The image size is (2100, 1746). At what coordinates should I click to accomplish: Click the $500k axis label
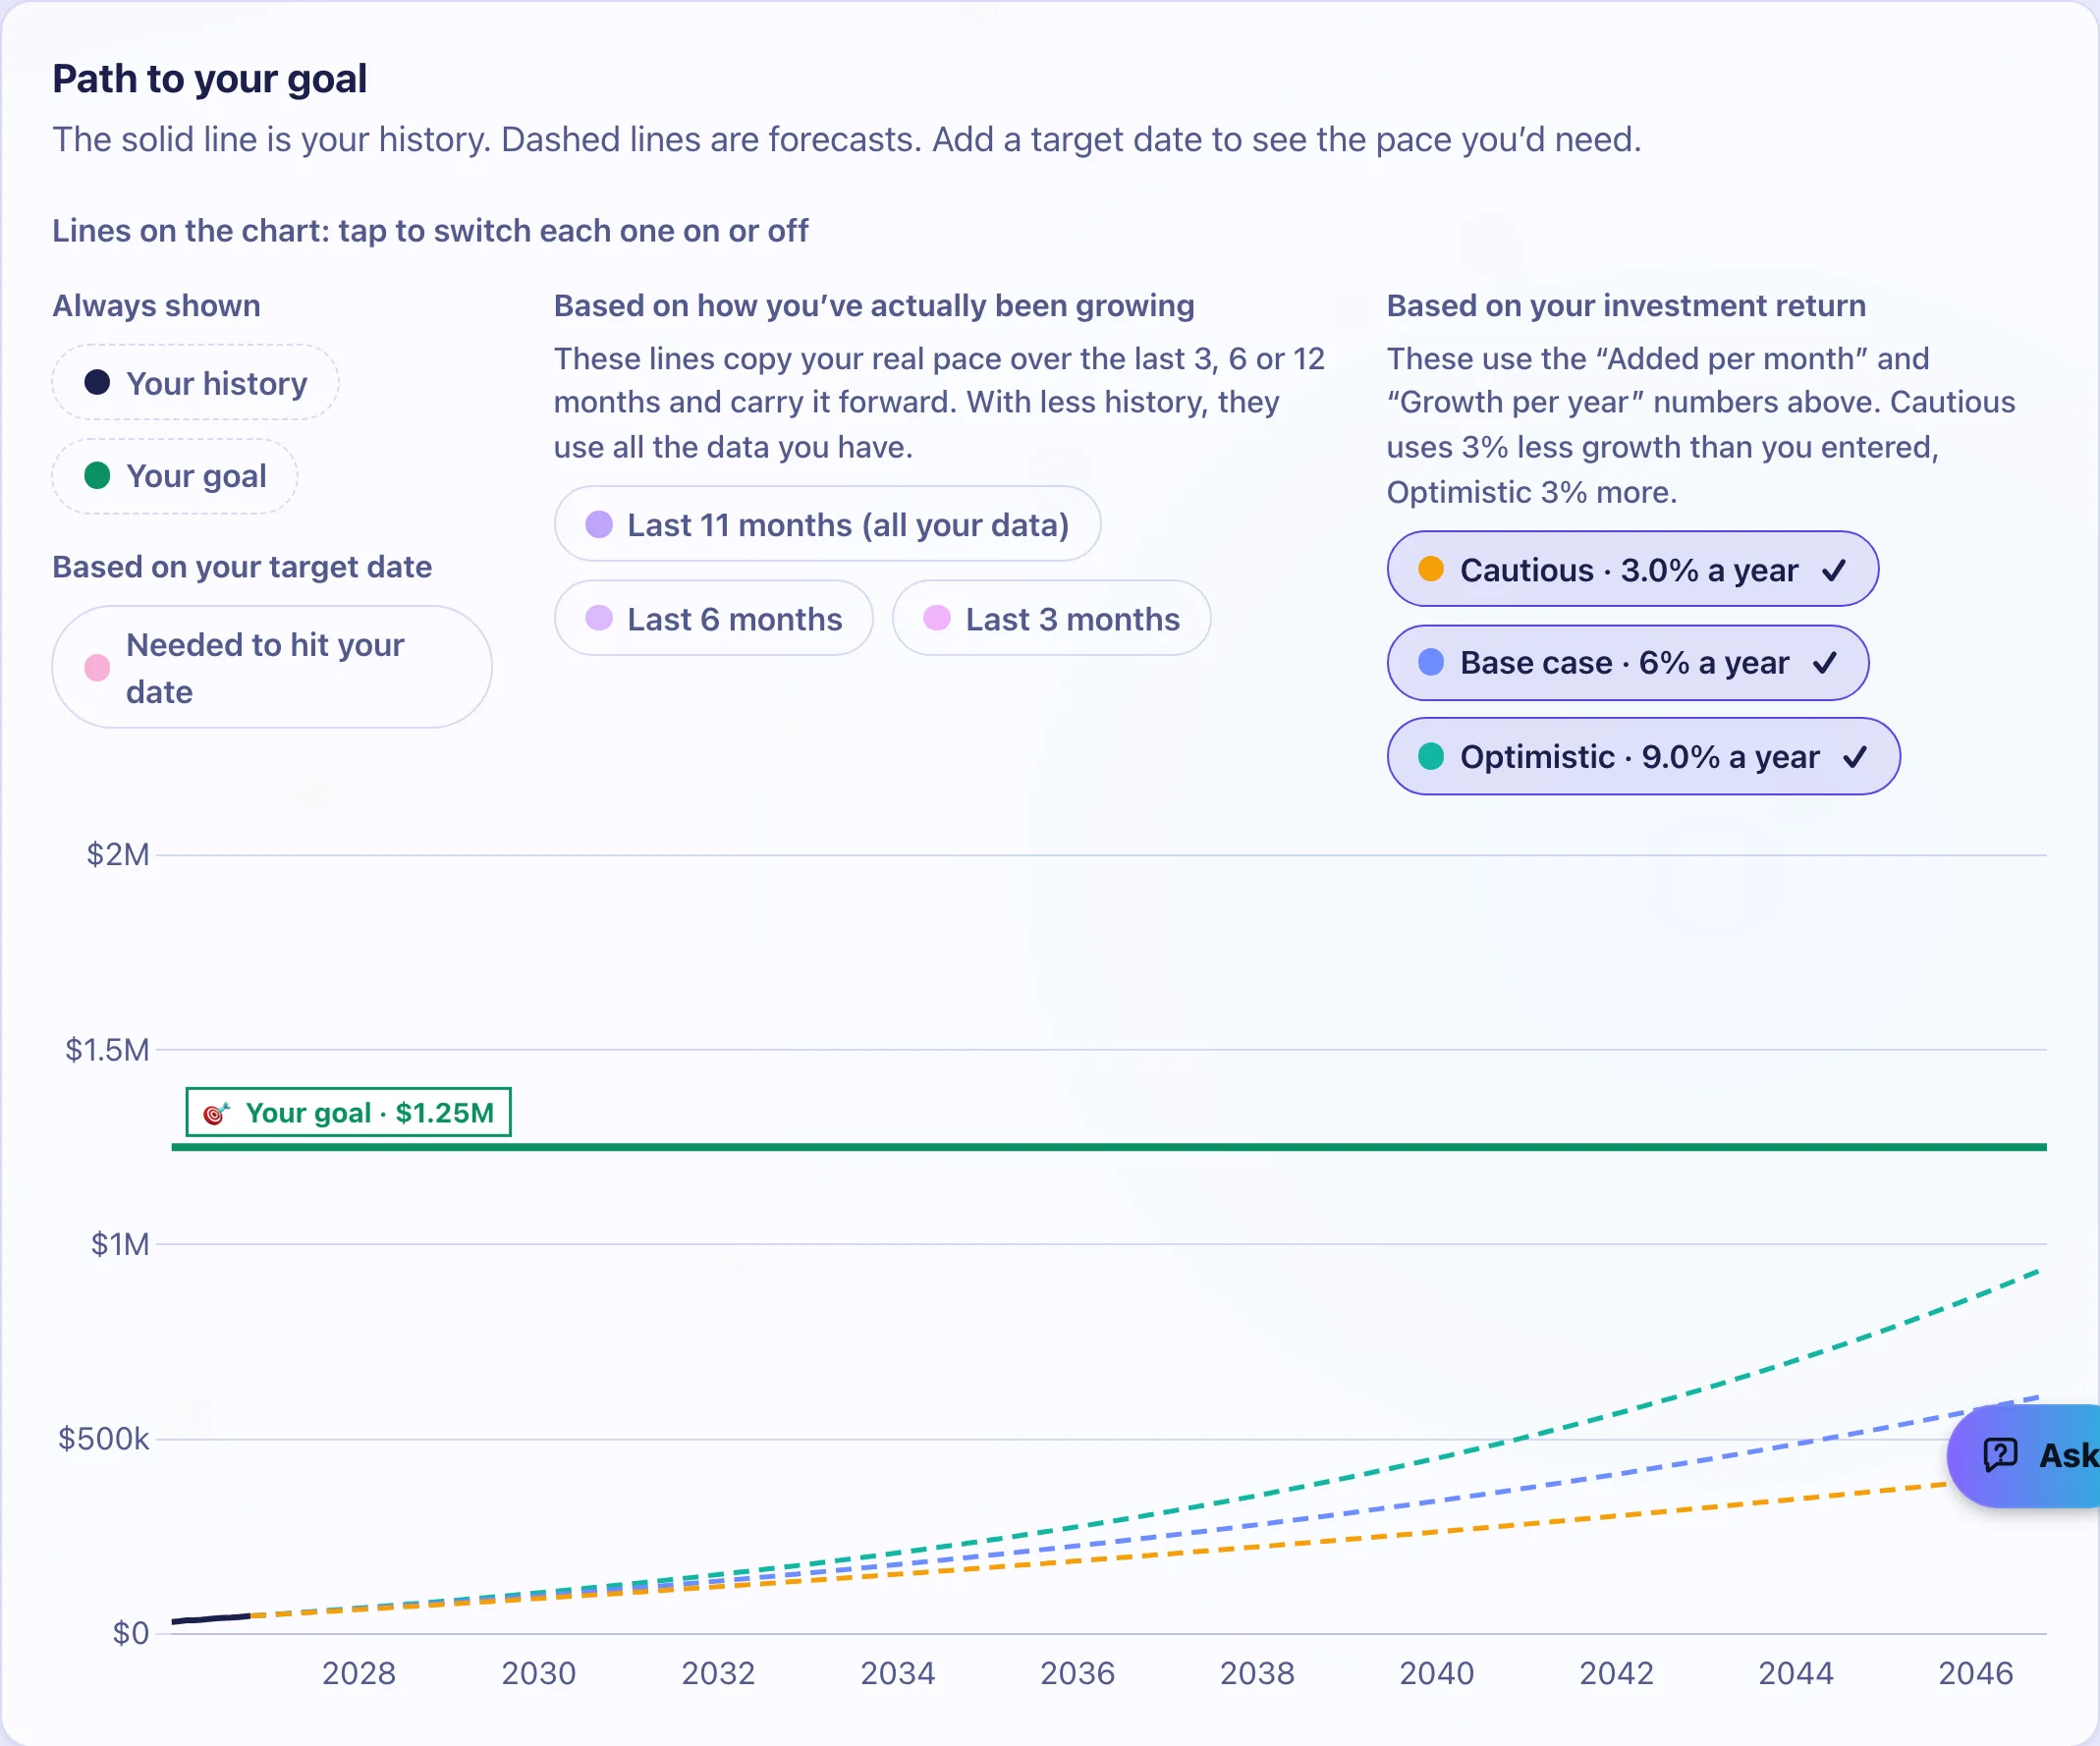click(x=104, y=1439)
